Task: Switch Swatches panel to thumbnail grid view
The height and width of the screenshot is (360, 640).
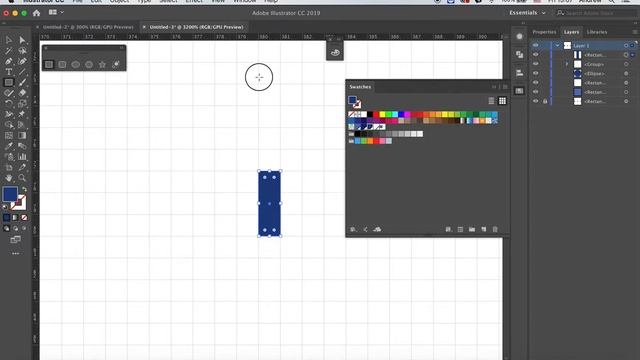Action: (x=502, y=101)
